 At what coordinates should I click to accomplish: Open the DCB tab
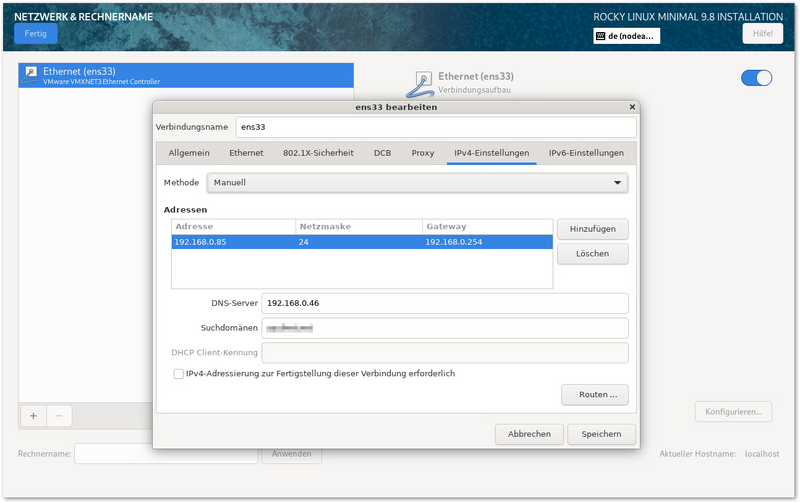(x=382, y=153)
